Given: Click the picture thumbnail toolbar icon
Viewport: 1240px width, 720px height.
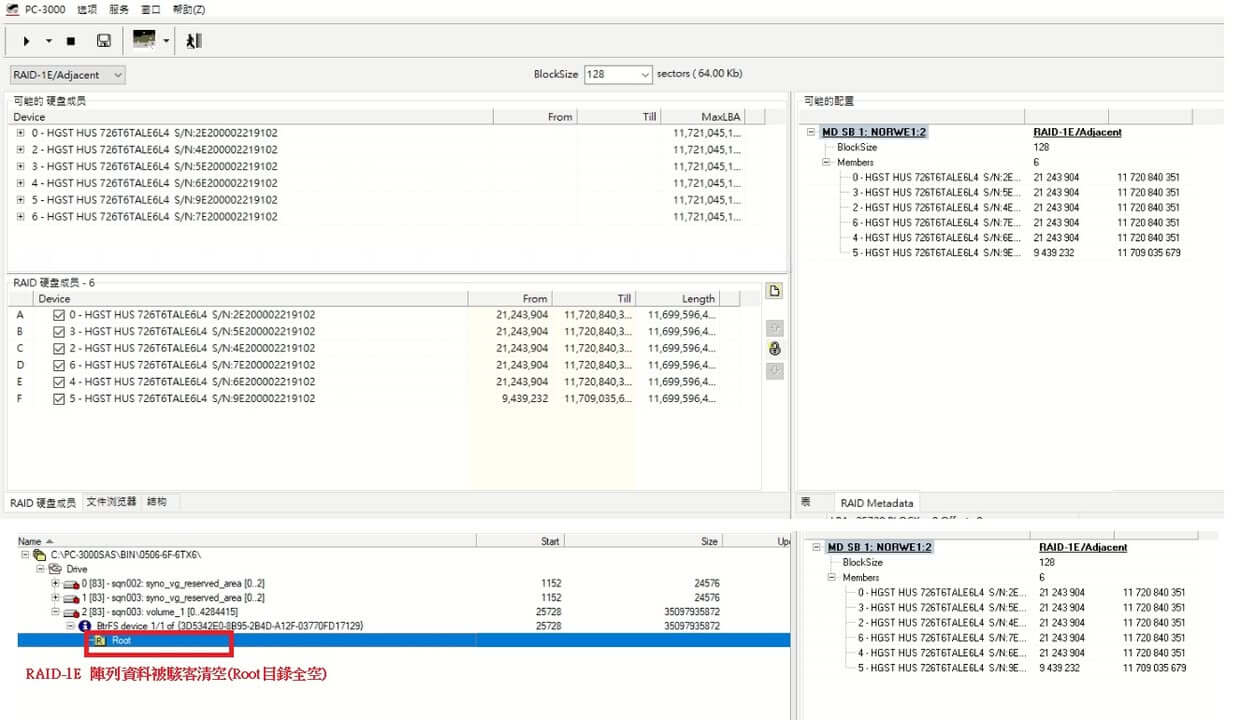Looking at the screenshot, I should [144, 40].
